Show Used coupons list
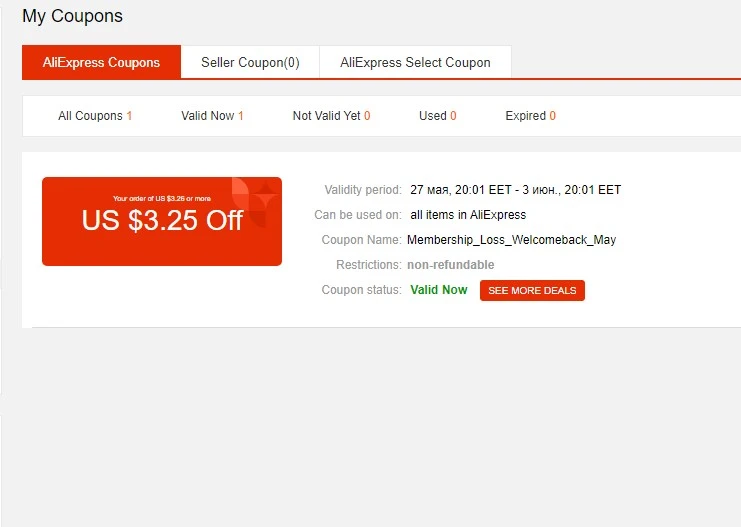The image size is (741, 527). pyautogui.click(x=438, y=116)
